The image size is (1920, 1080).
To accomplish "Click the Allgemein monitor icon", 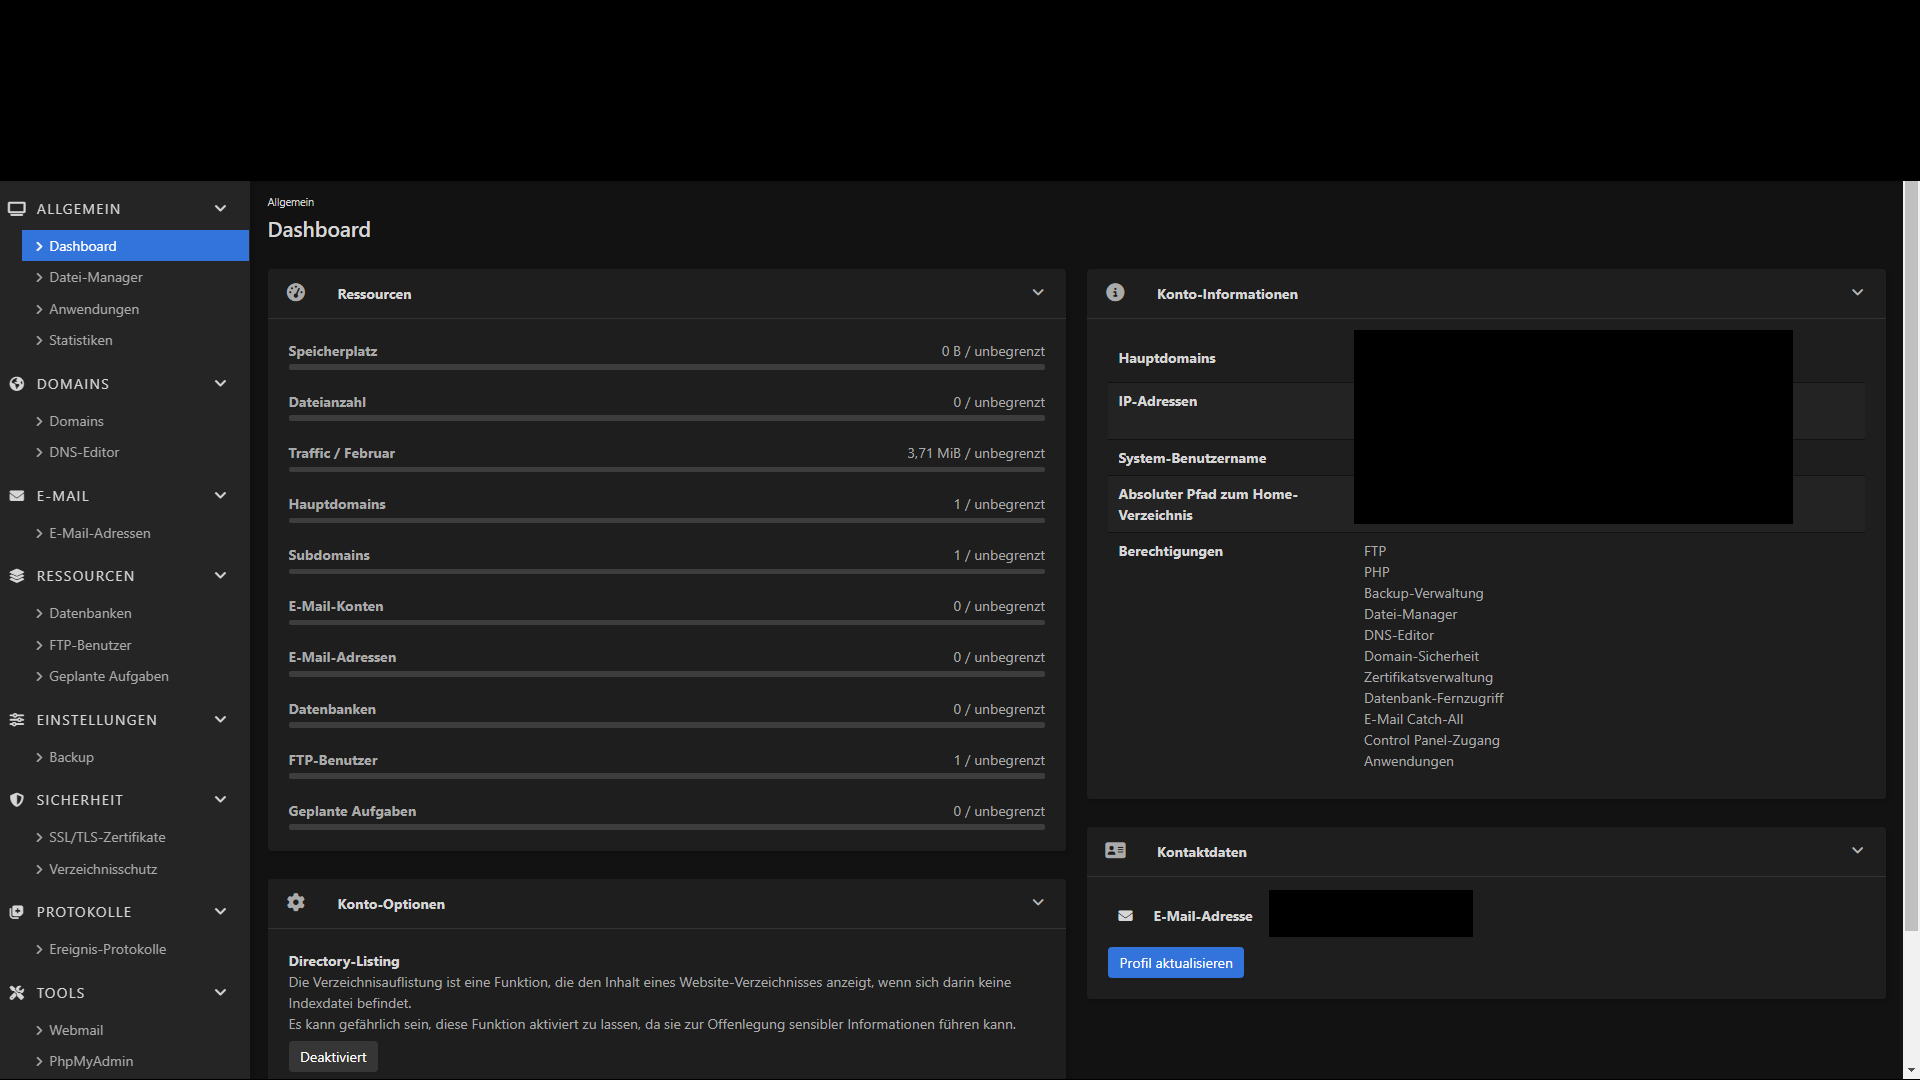I will [17, 209].
